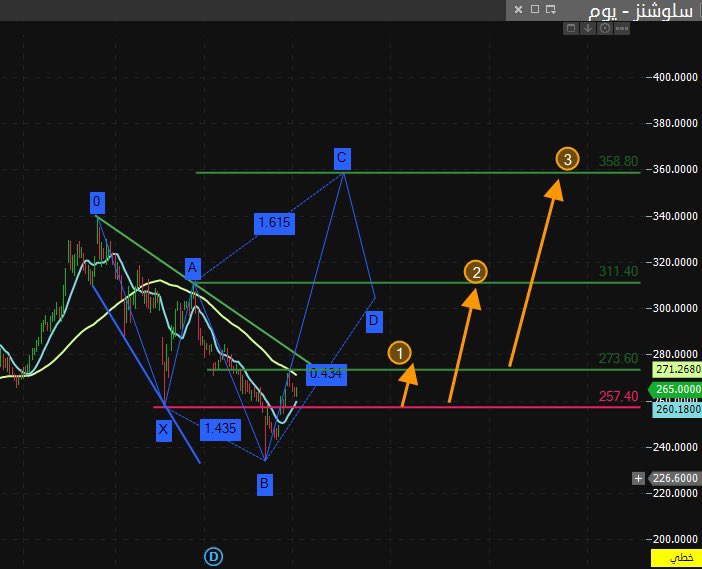Close the chart window

(518, 9)
